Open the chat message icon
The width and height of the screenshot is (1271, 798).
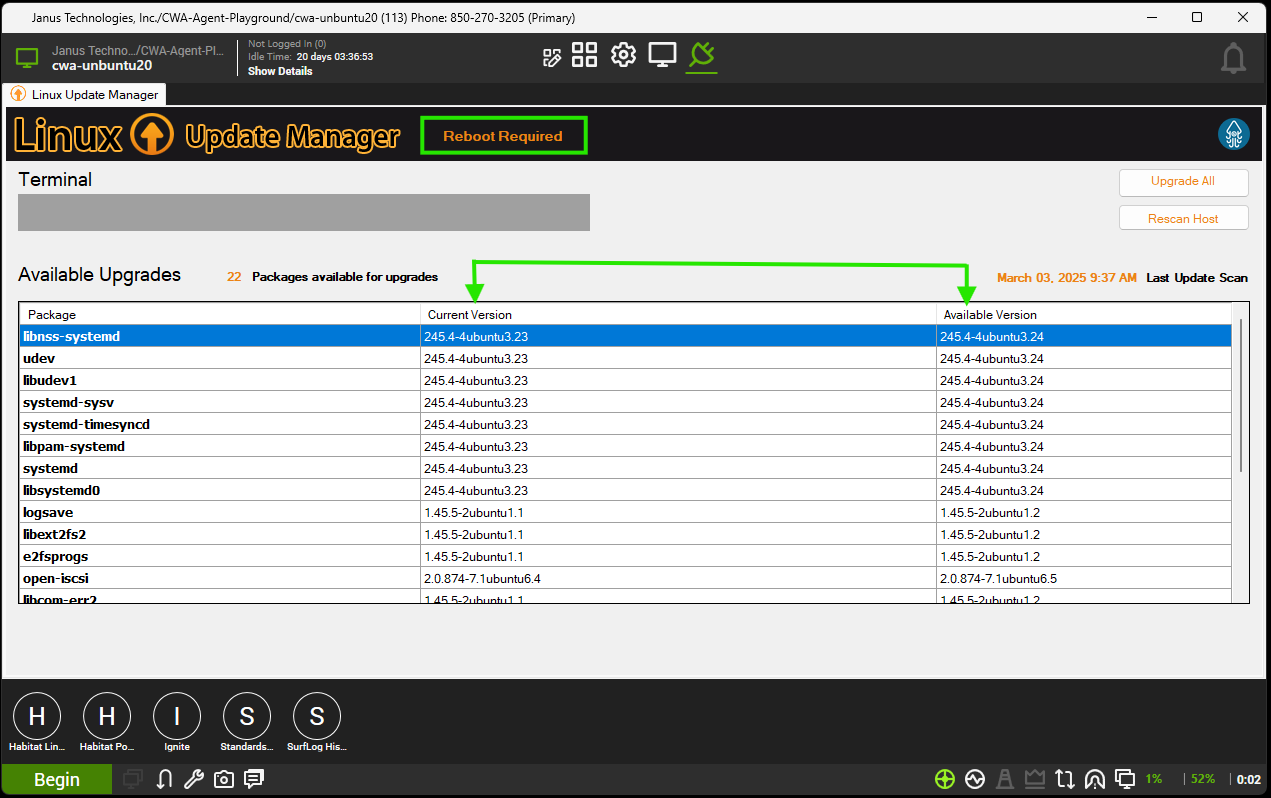click(x=254, y=780)
